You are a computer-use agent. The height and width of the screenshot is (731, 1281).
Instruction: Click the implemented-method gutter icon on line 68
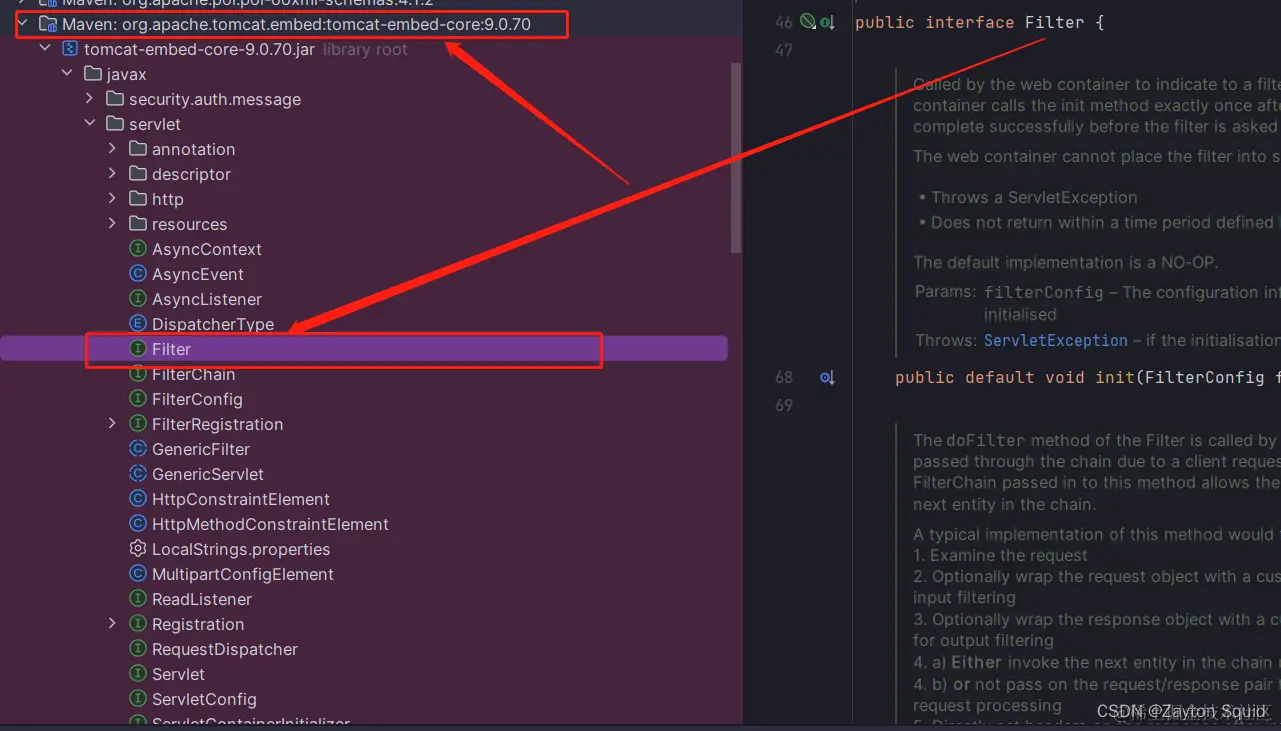[827, 377]
